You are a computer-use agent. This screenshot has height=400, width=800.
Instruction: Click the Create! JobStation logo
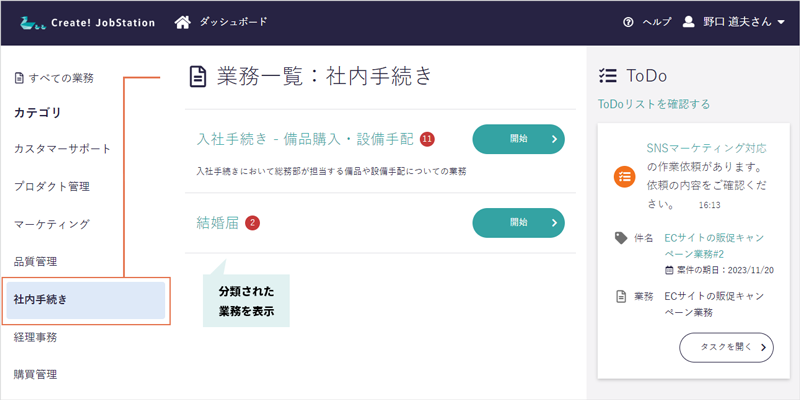coord(87,22)
